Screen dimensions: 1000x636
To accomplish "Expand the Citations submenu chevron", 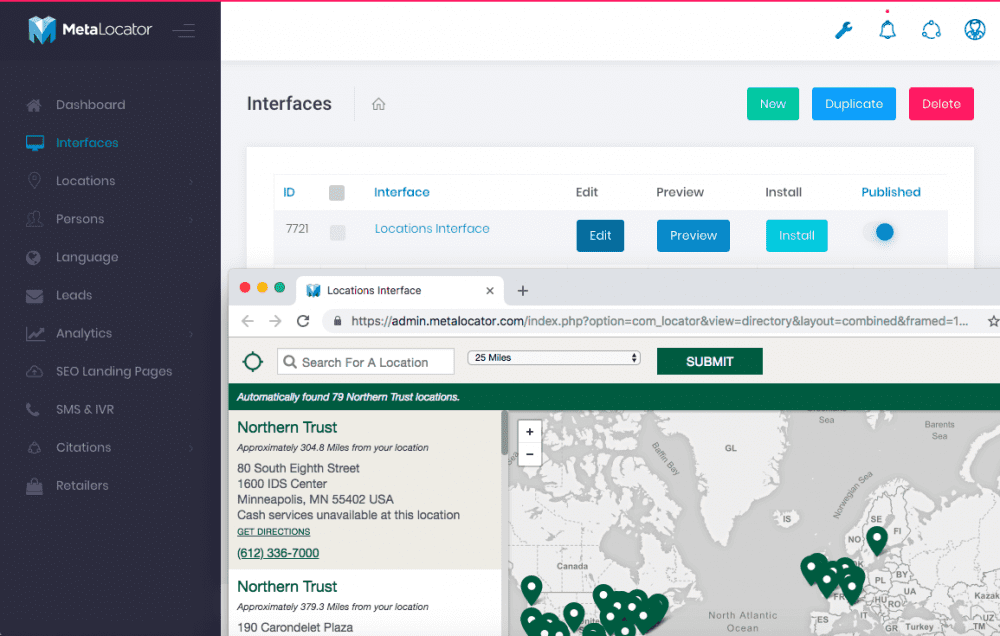I will coord(191,448).
